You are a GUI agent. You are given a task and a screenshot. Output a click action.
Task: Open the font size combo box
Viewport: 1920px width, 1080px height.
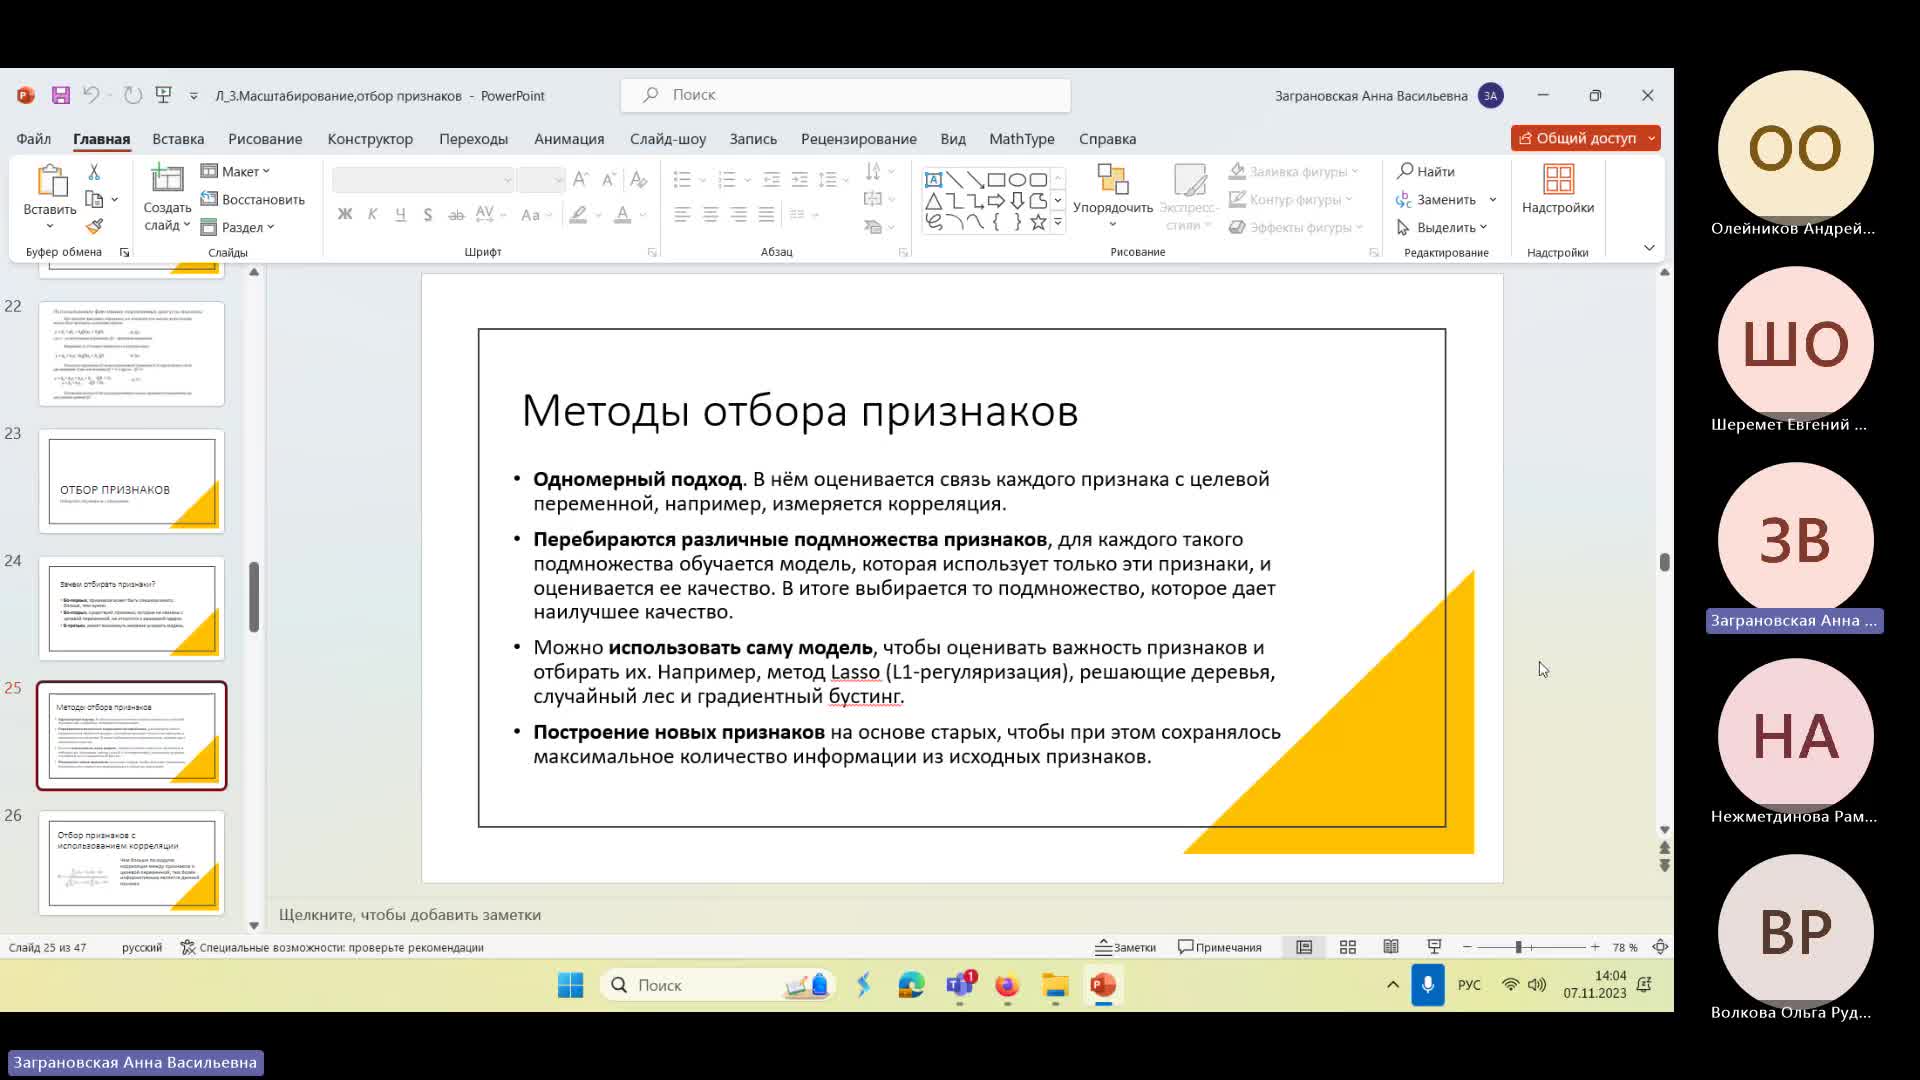[x=541, y=179]
